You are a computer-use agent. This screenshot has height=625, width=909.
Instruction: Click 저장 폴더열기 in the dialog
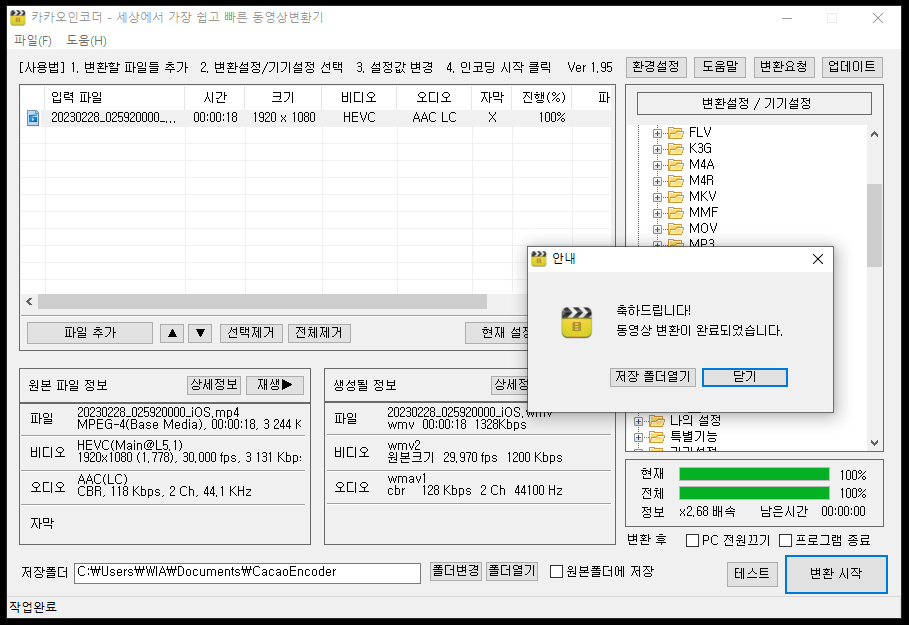(653, 377)
